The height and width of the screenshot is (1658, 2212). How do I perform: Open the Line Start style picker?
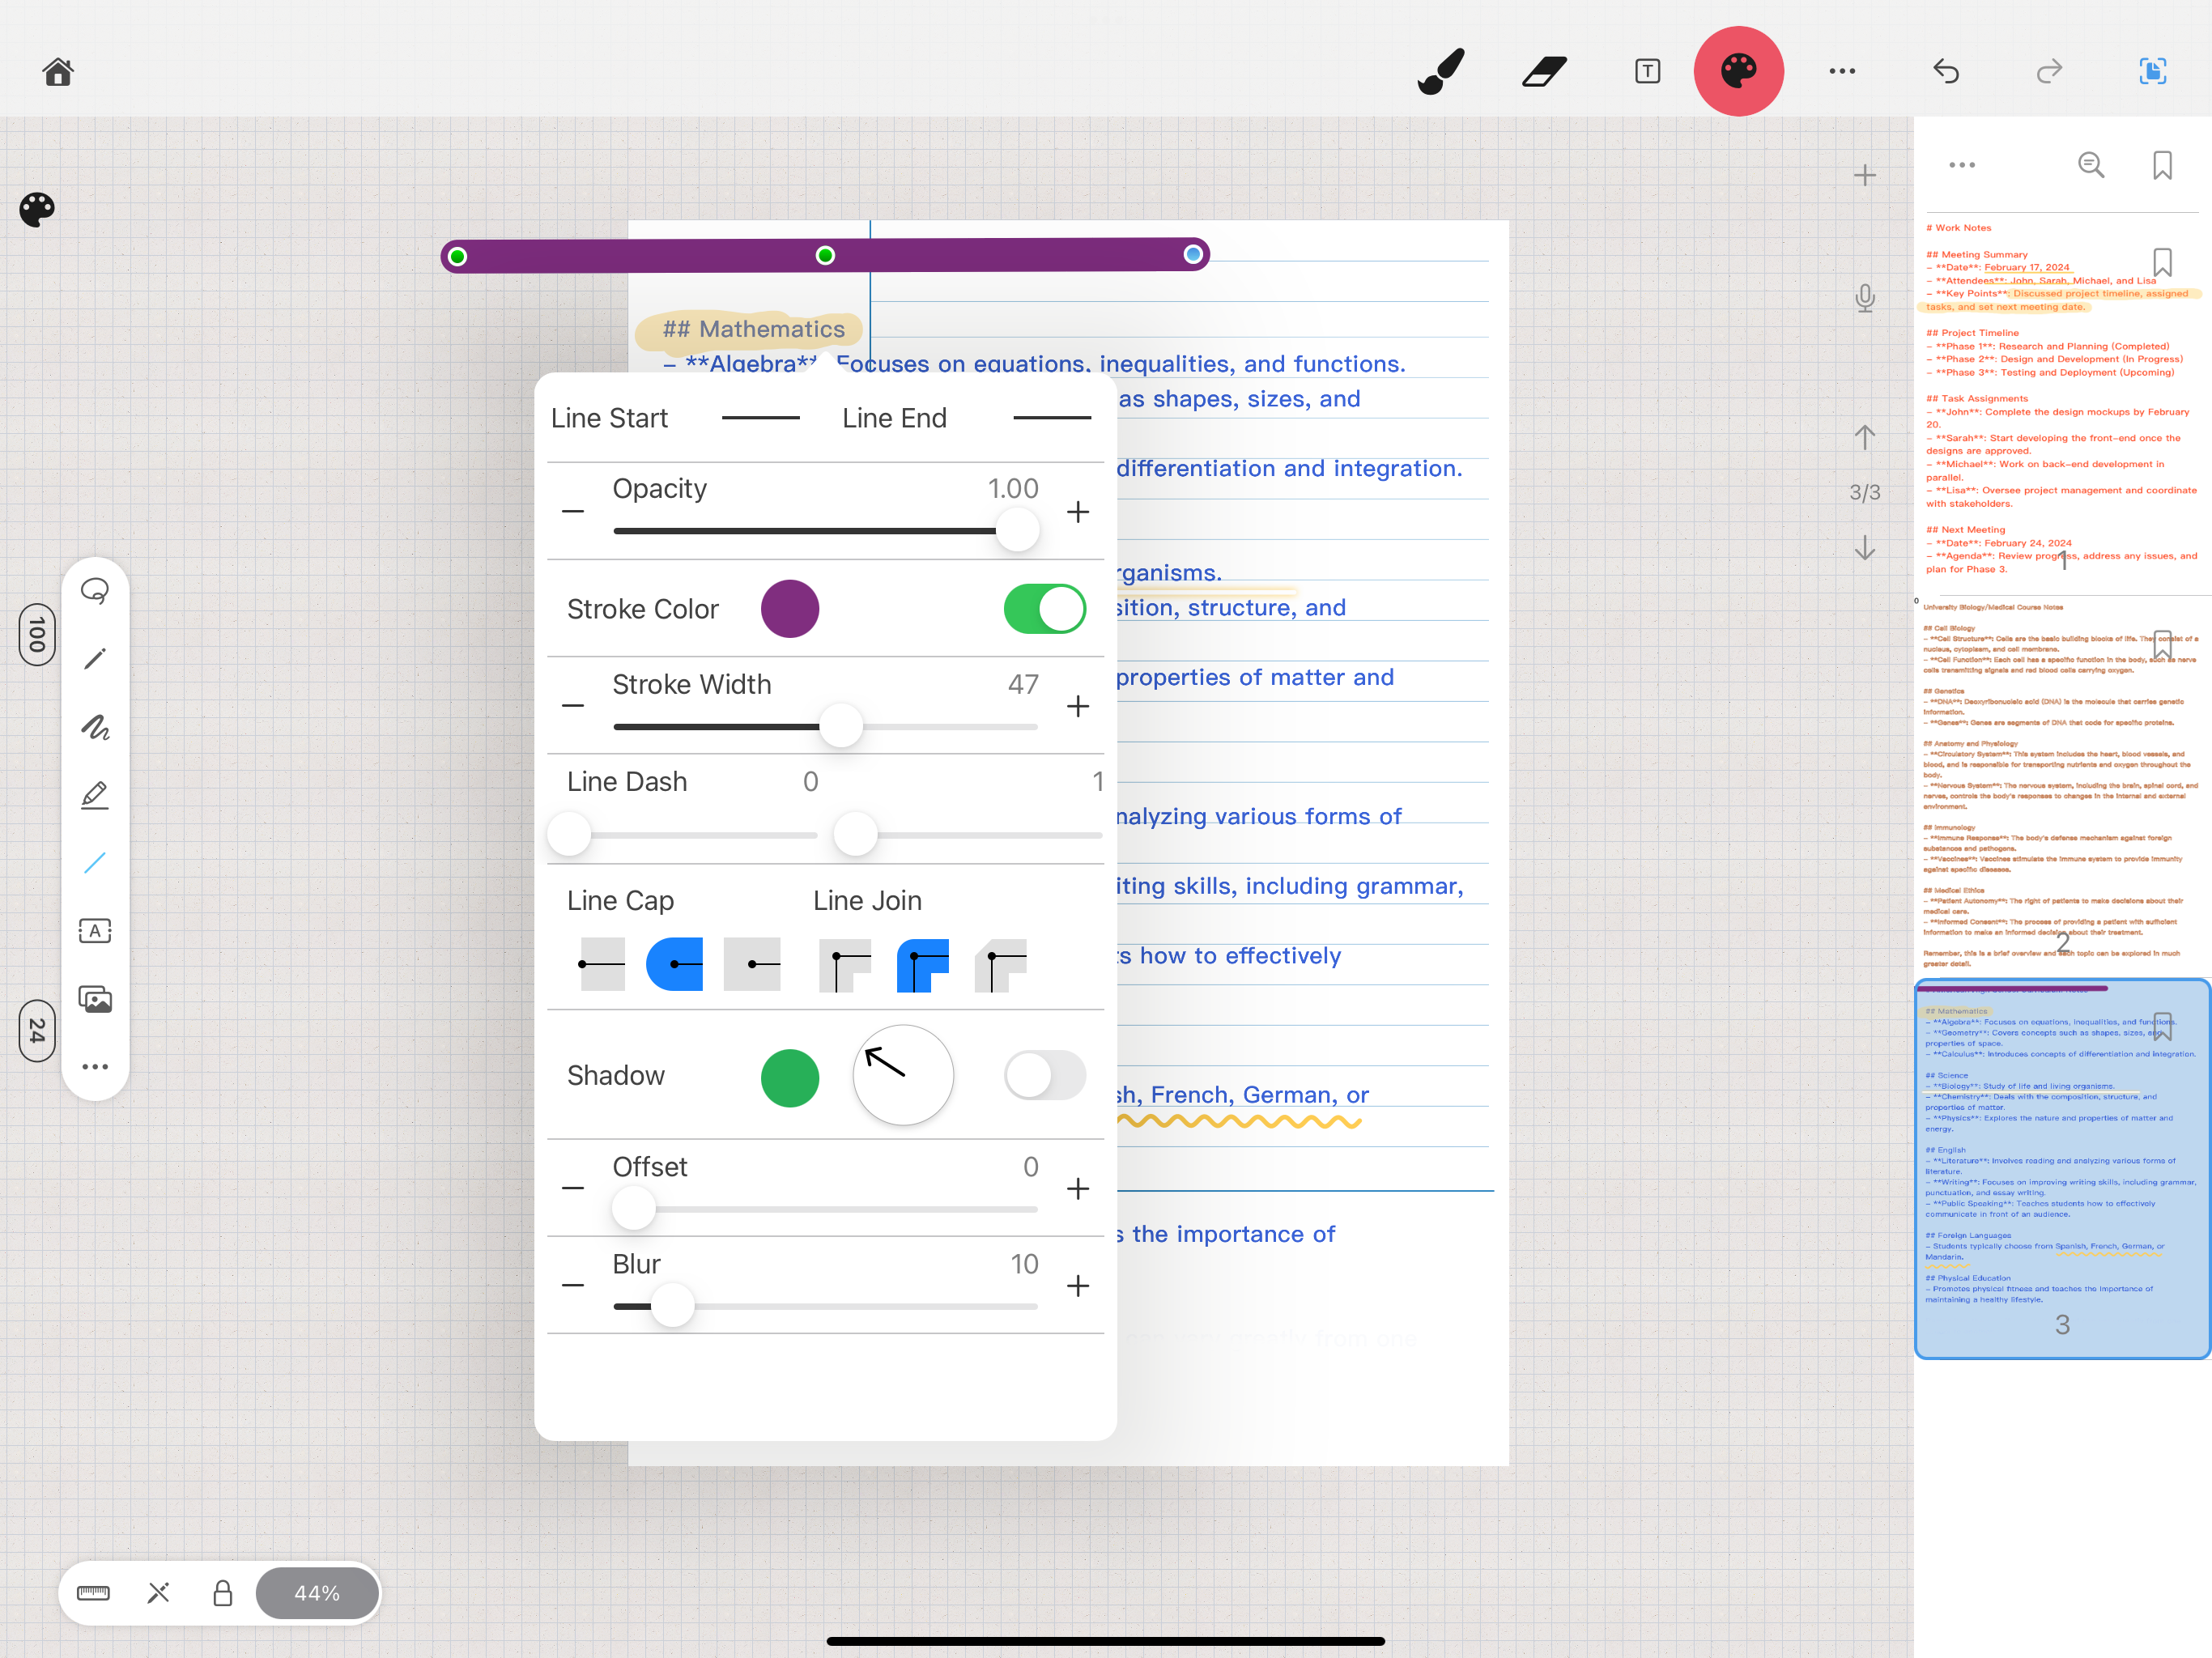click(760, 418)
